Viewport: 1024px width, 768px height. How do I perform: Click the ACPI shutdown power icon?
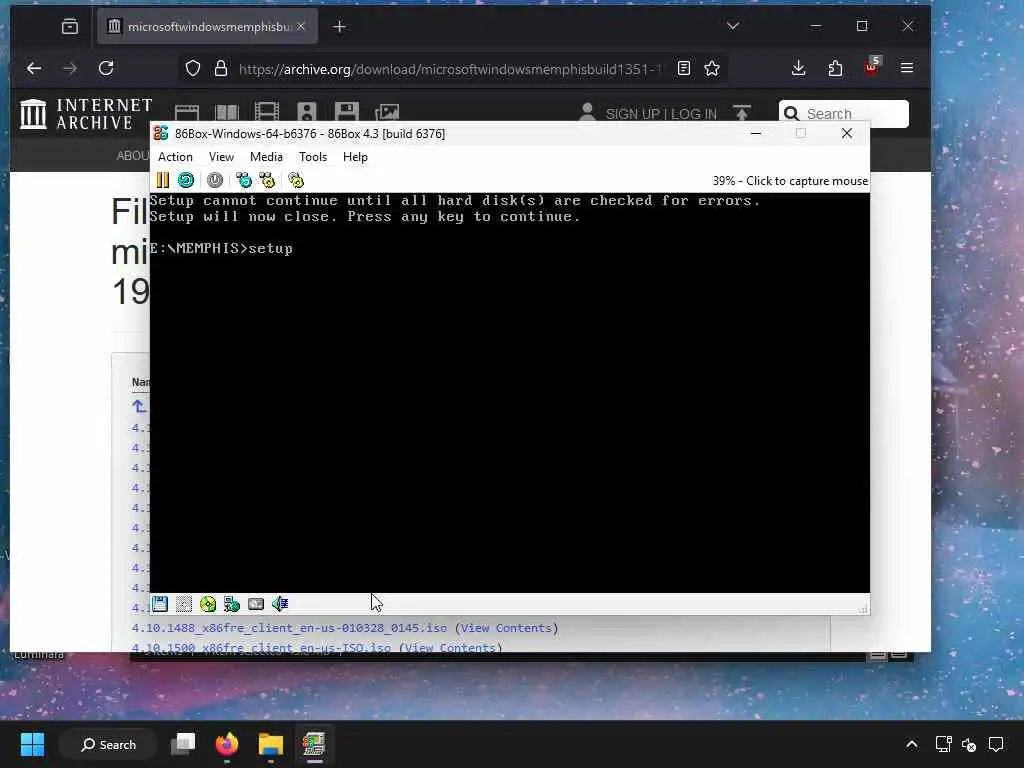pyautogui.click(x=215, y=180)
